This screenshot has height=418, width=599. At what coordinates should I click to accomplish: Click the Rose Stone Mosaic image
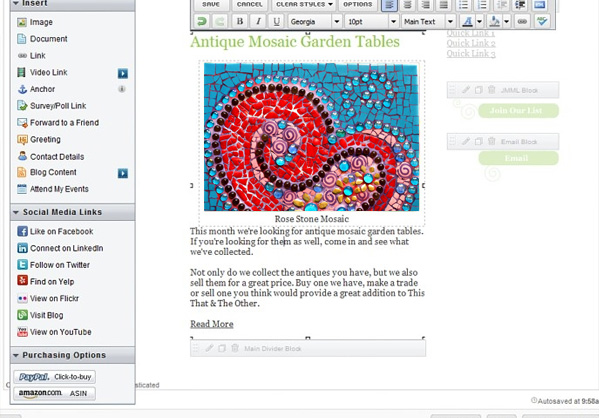tap(311, 137)
